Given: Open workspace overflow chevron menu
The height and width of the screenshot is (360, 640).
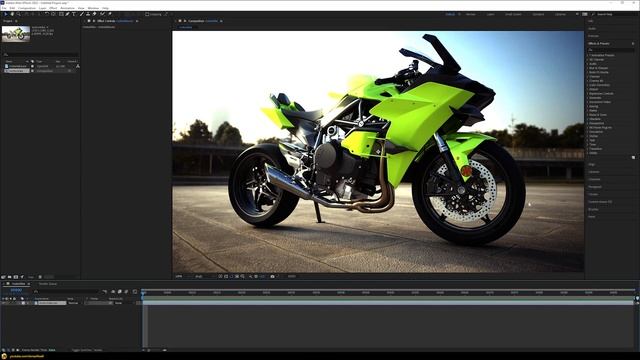Looking at the screenshot, I should pos(577,14).
